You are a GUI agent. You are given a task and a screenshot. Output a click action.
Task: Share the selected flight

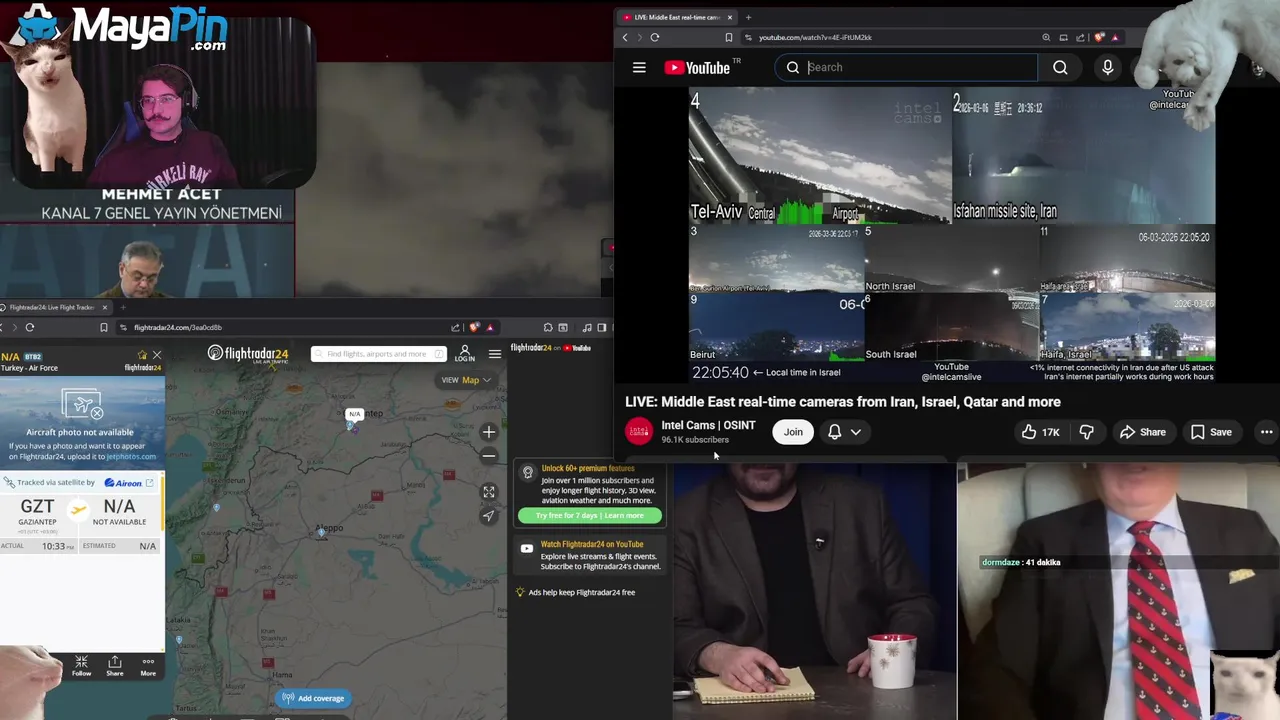click(115, 666)
